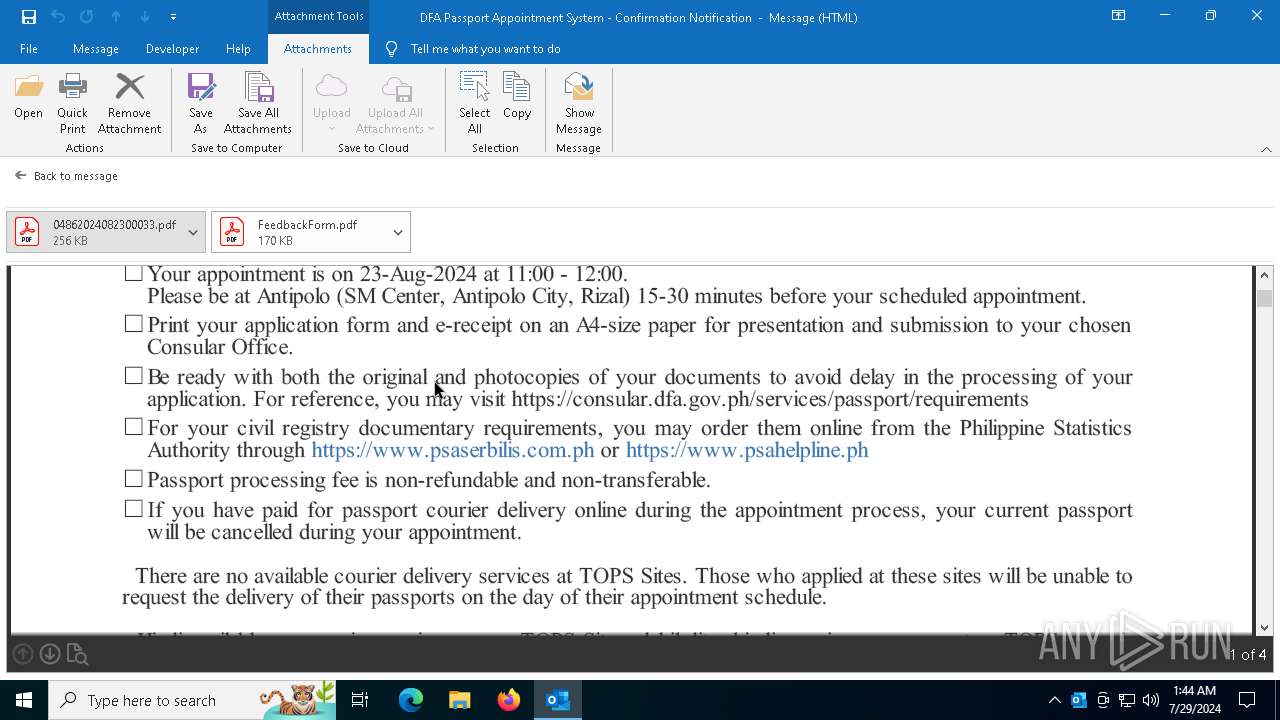The height and width of the screenshot is (720, 1280).
Task: Go to previous page in preview
Action: pyautogui.click(x=23, y=654)
